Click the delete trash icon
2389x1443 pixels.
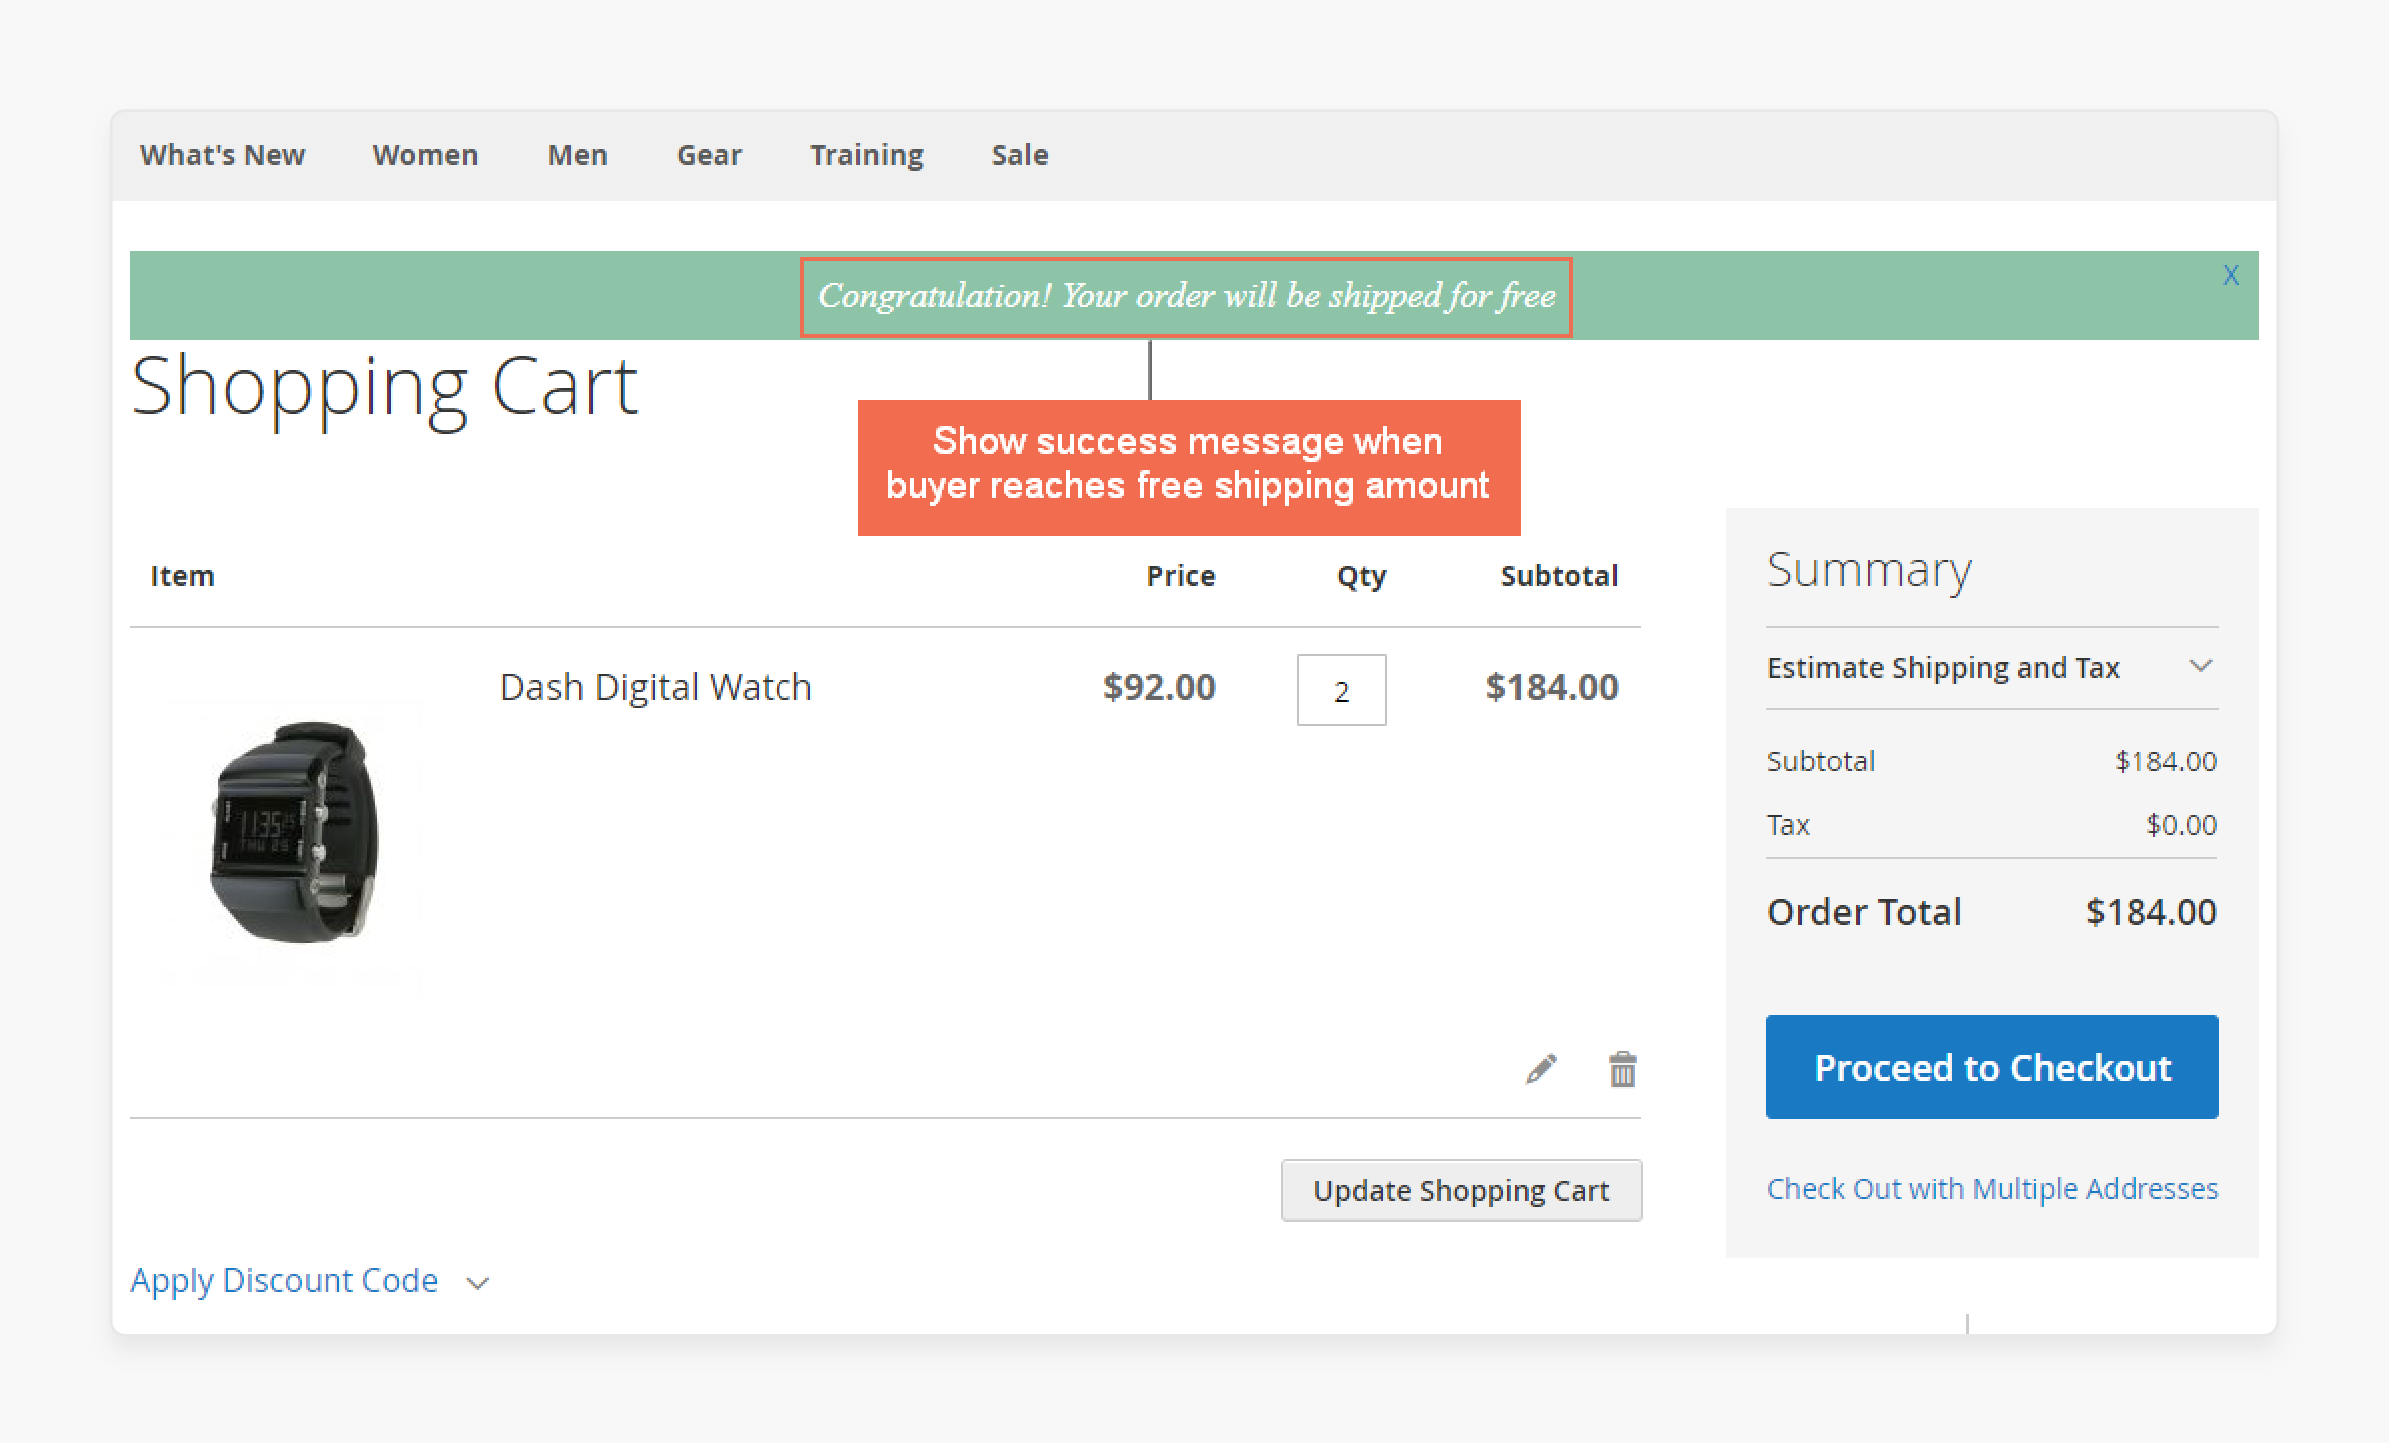(1623, 1071)
